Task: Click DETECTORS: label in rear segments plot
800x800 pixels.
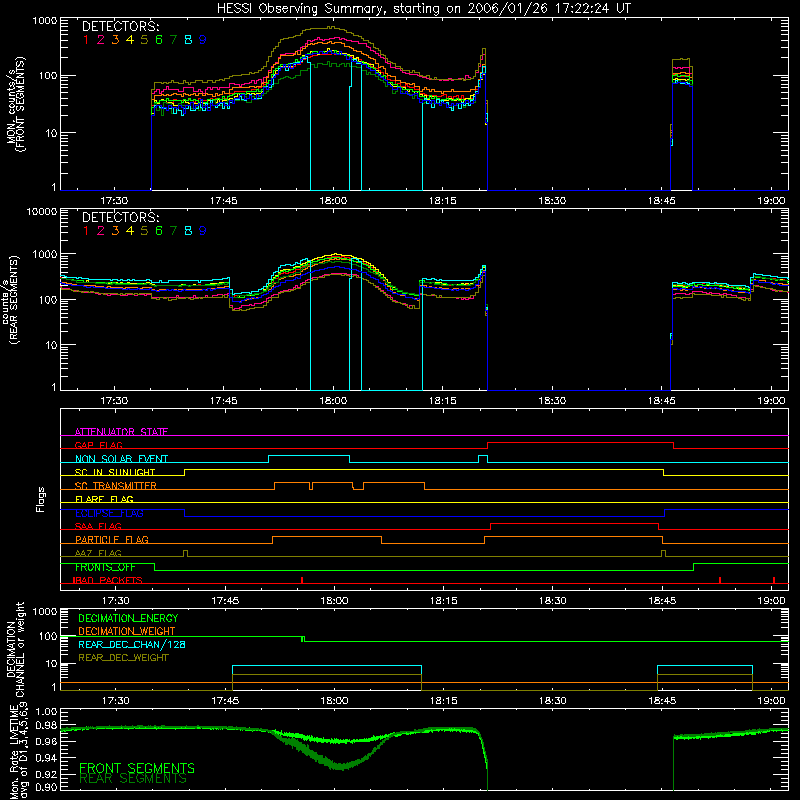Action: (x=121, y=218)
